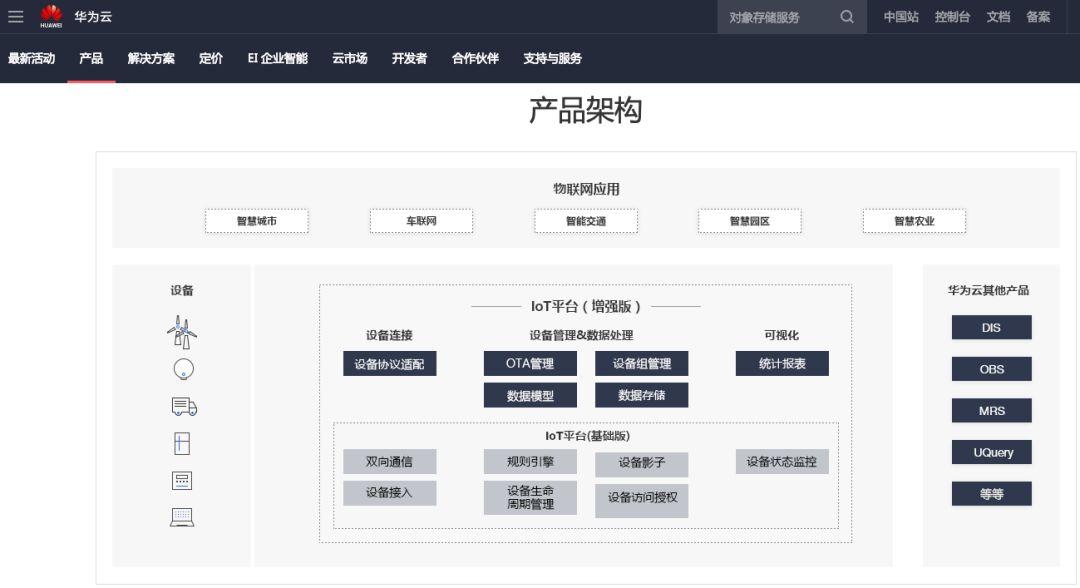Click the 数据存储 block
This screenshot has width=1080, height=588.
[642, 395]
